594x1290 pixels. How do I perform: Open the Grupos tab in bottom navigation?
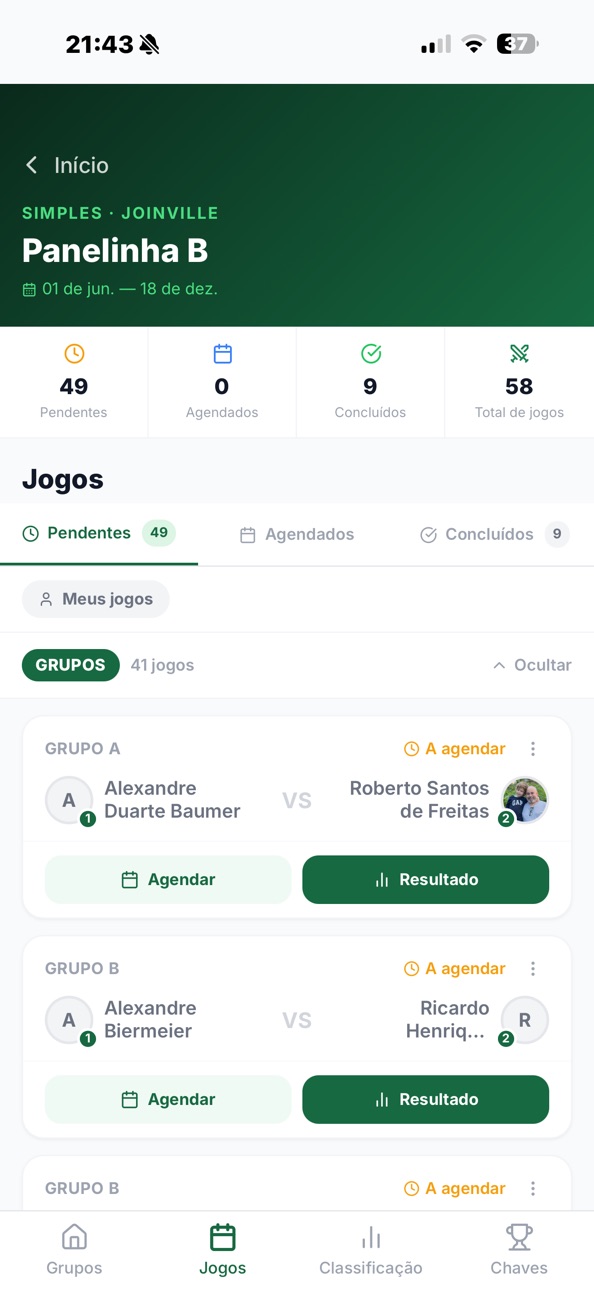74,1250
